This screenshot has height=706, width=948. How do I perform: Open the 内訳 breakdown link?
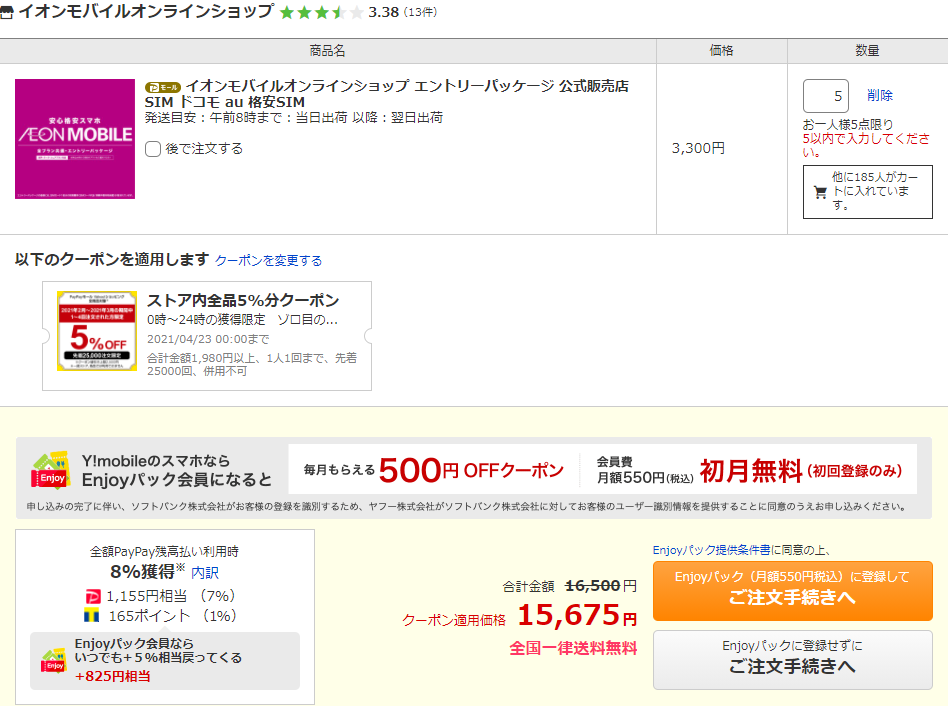pos(205,572)
